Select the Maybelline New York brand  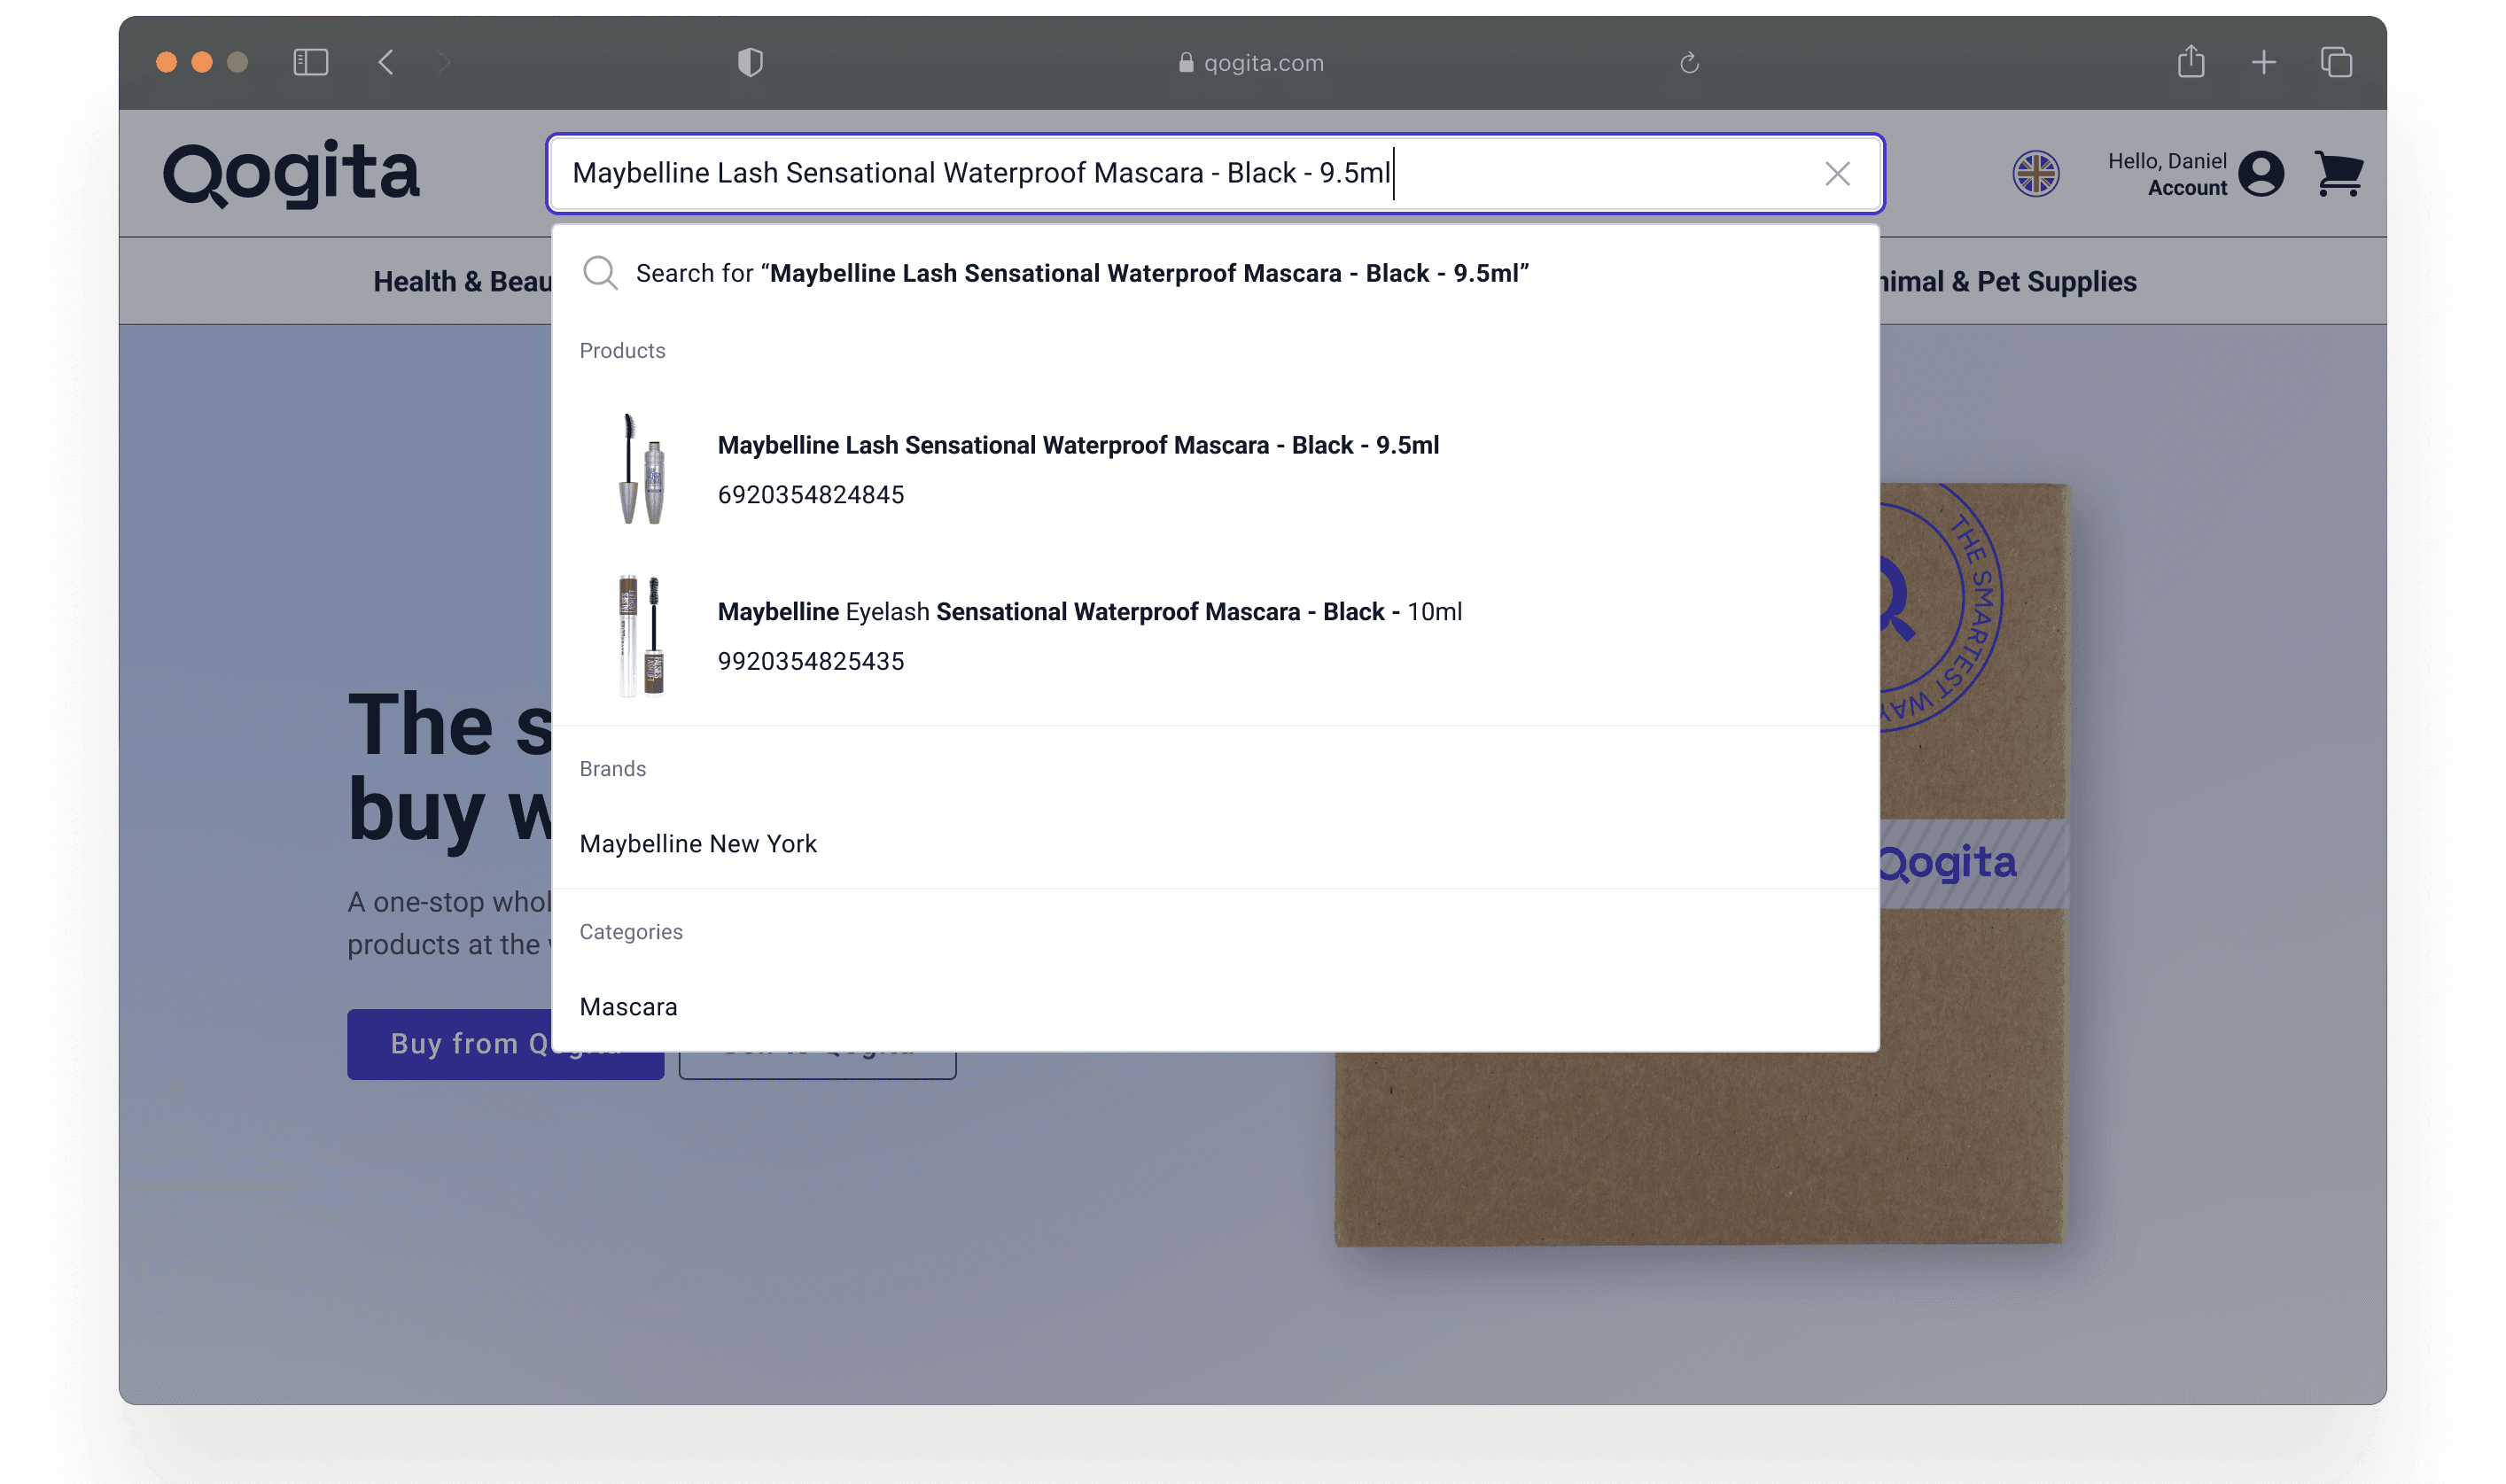698,844
